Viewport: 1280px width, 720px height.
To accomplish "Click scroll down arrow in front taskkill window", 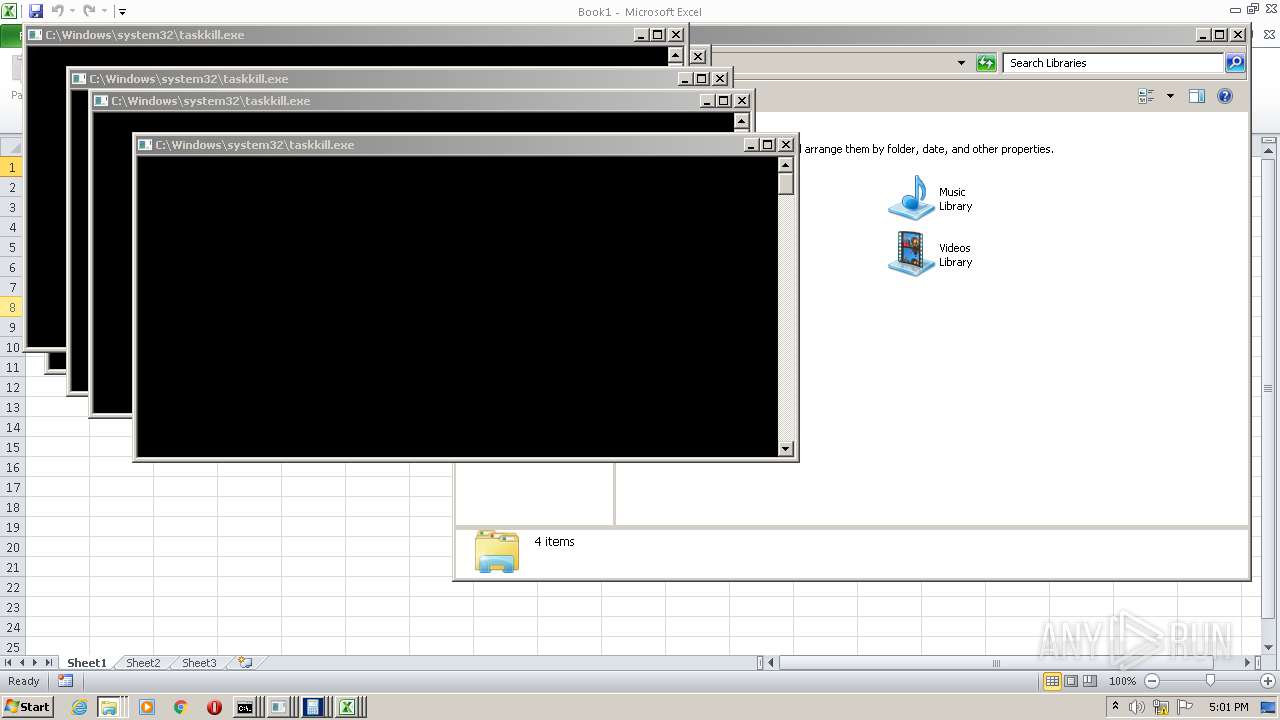I will click(785, 449).
